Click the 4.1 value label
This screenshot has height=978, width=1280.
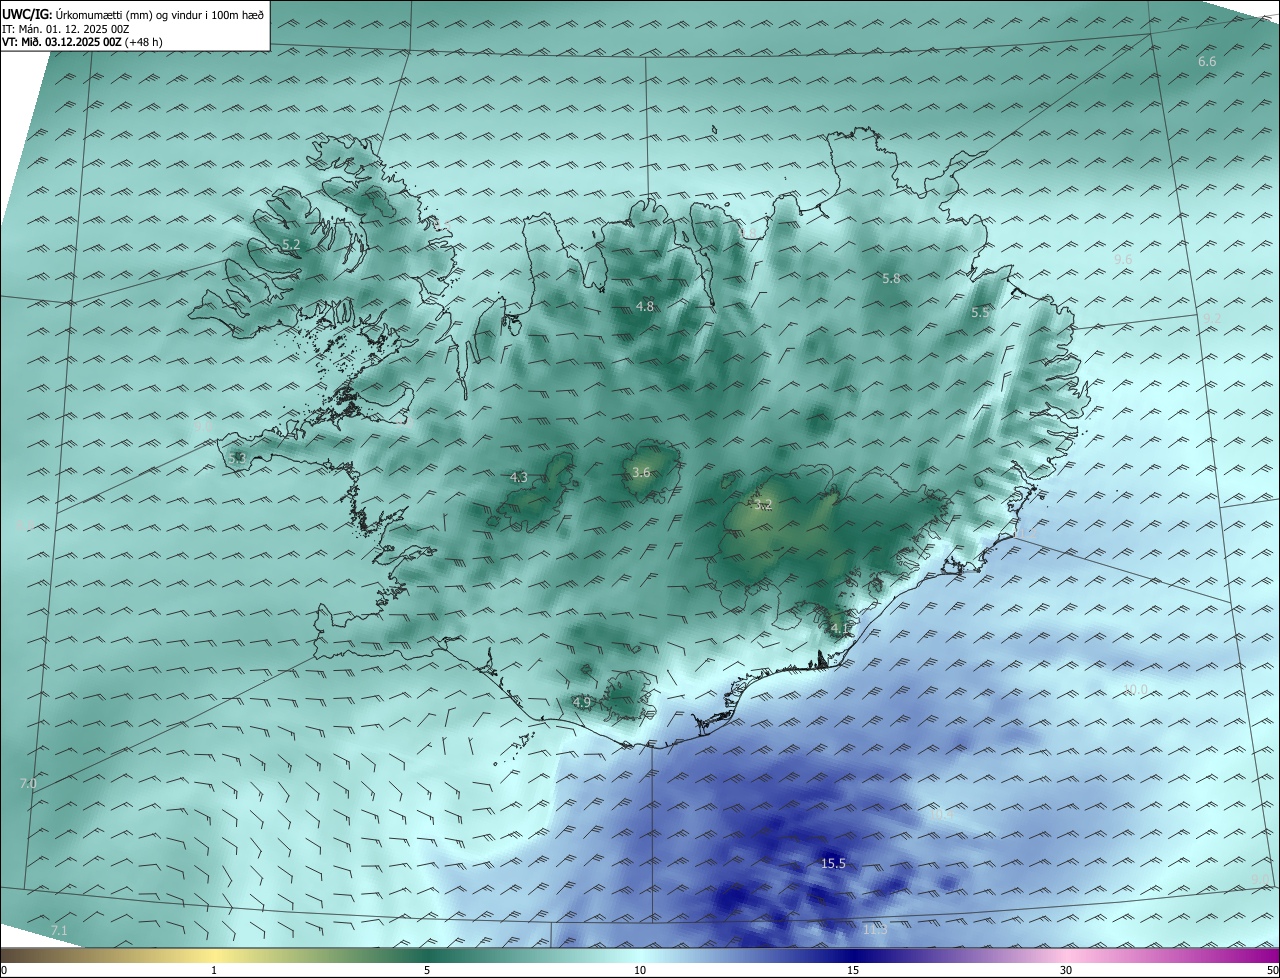pyautogui.click(x=839, y=628)
